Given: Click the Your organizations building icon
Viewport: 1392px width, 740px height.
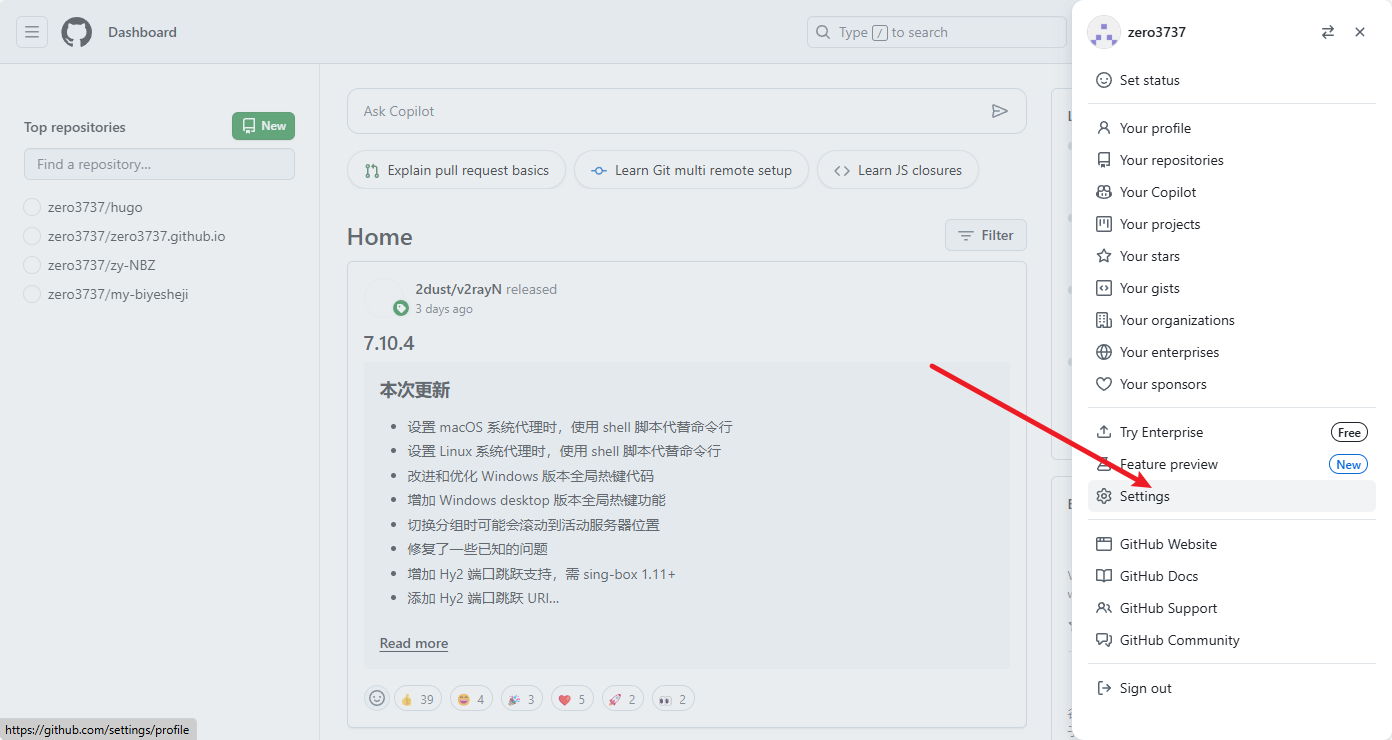Looking at the screenshot, I should [1104, 320].
